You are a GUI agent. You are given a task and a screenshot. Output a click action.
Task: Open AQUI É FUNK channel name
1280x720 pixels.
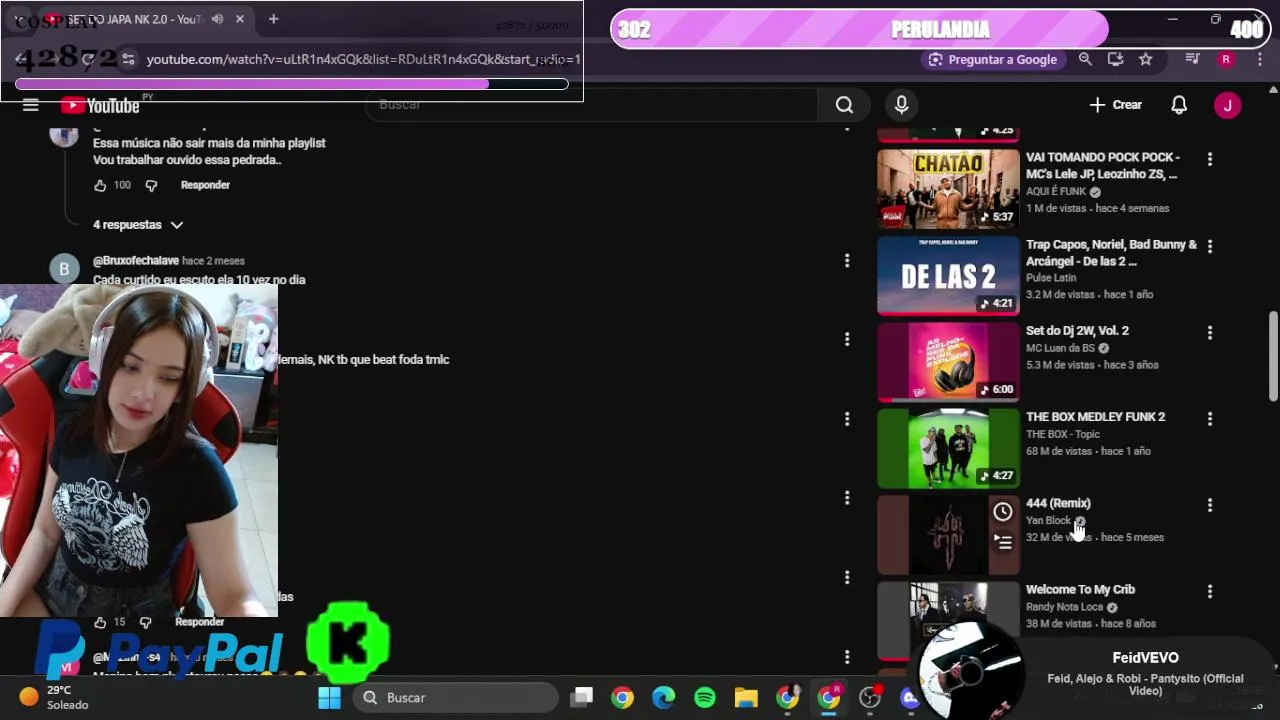(x=1056, y=191)
